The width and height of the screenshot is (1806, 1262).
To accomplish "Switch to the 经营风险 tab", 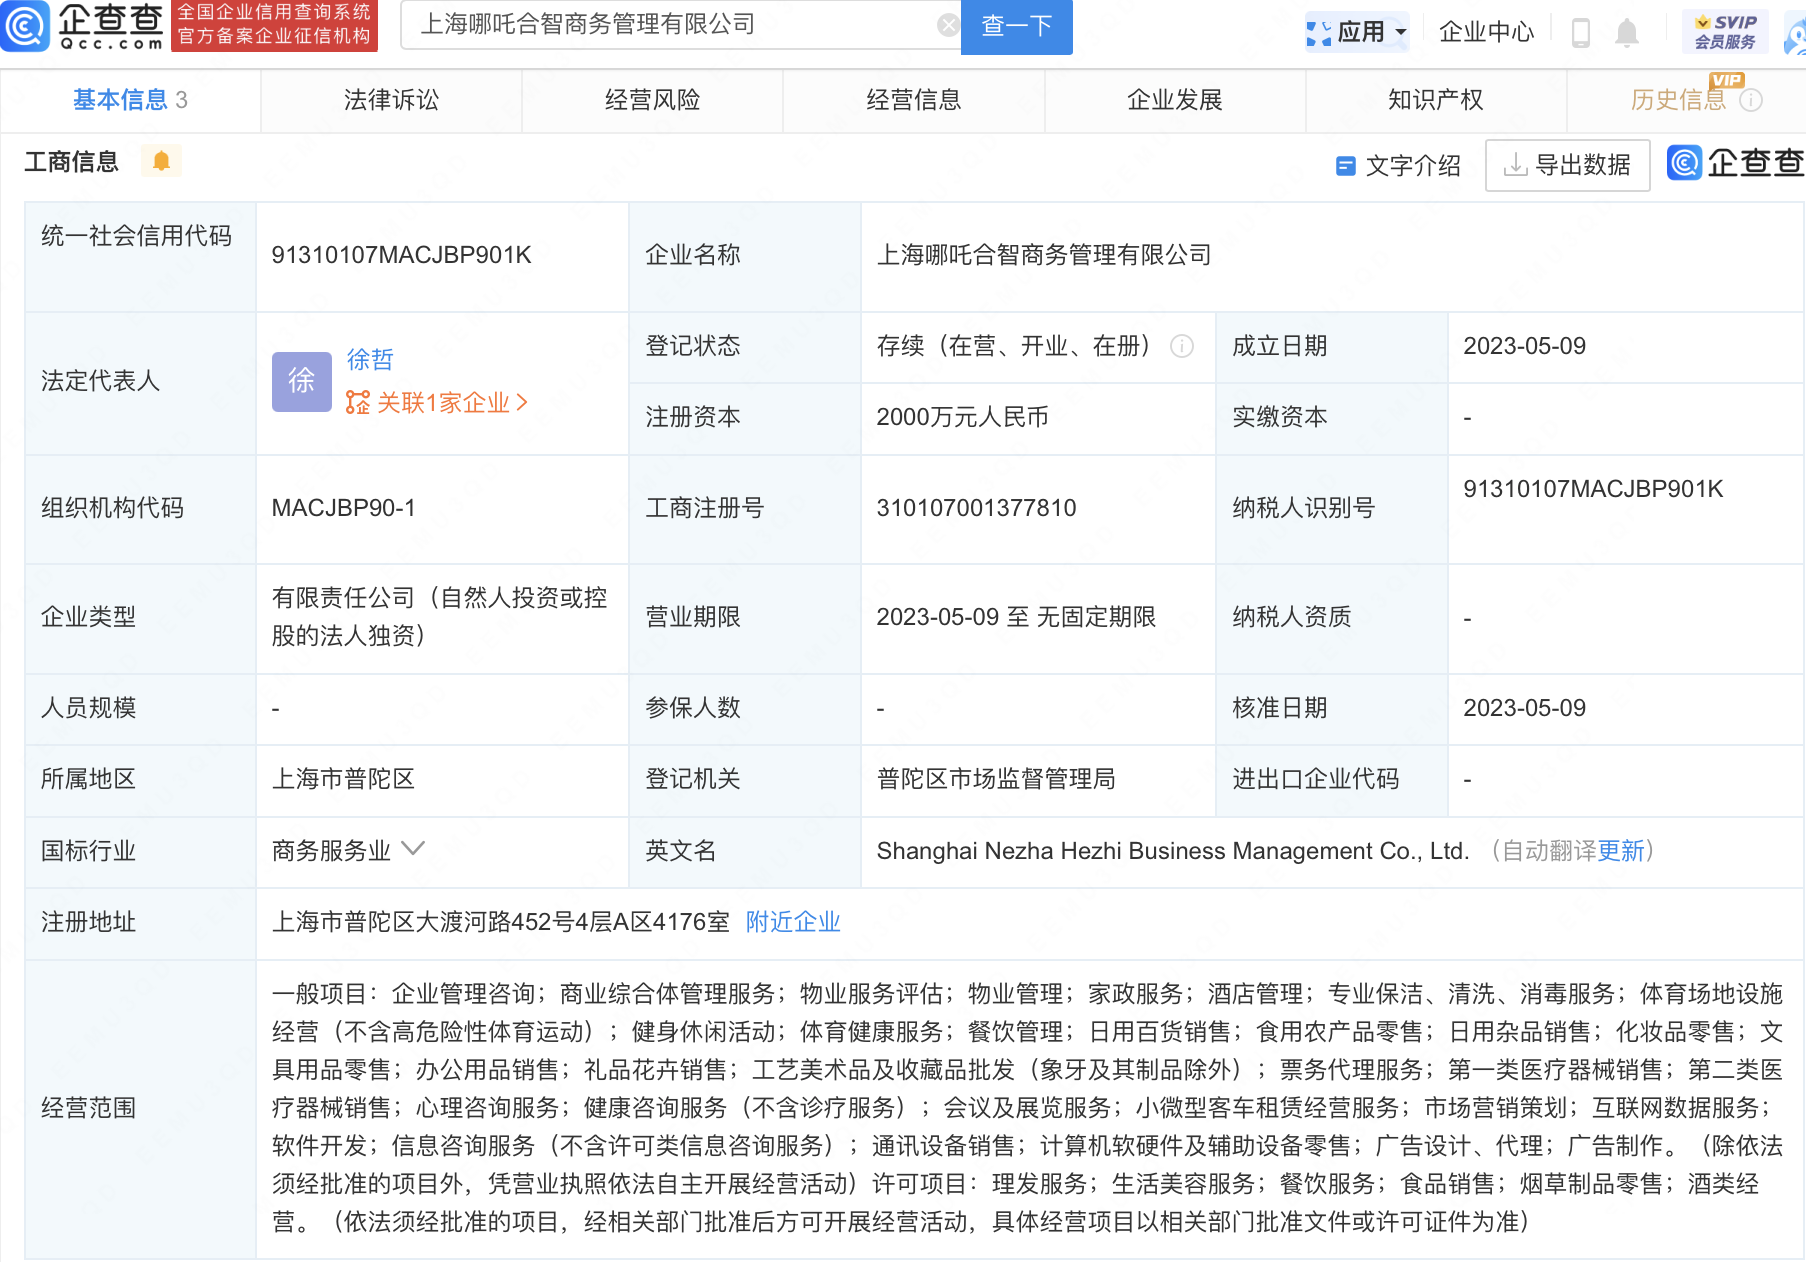I will (652, 100).
